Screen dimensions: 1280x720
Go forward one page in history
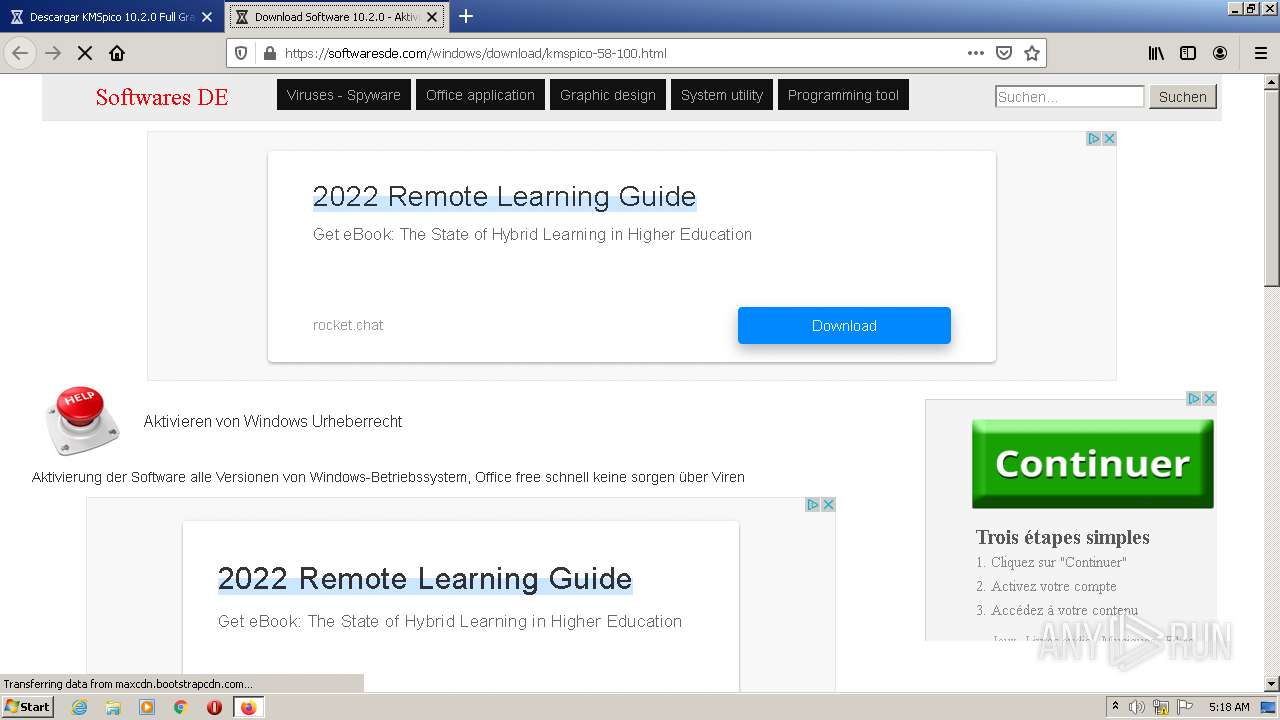[53, 53]
